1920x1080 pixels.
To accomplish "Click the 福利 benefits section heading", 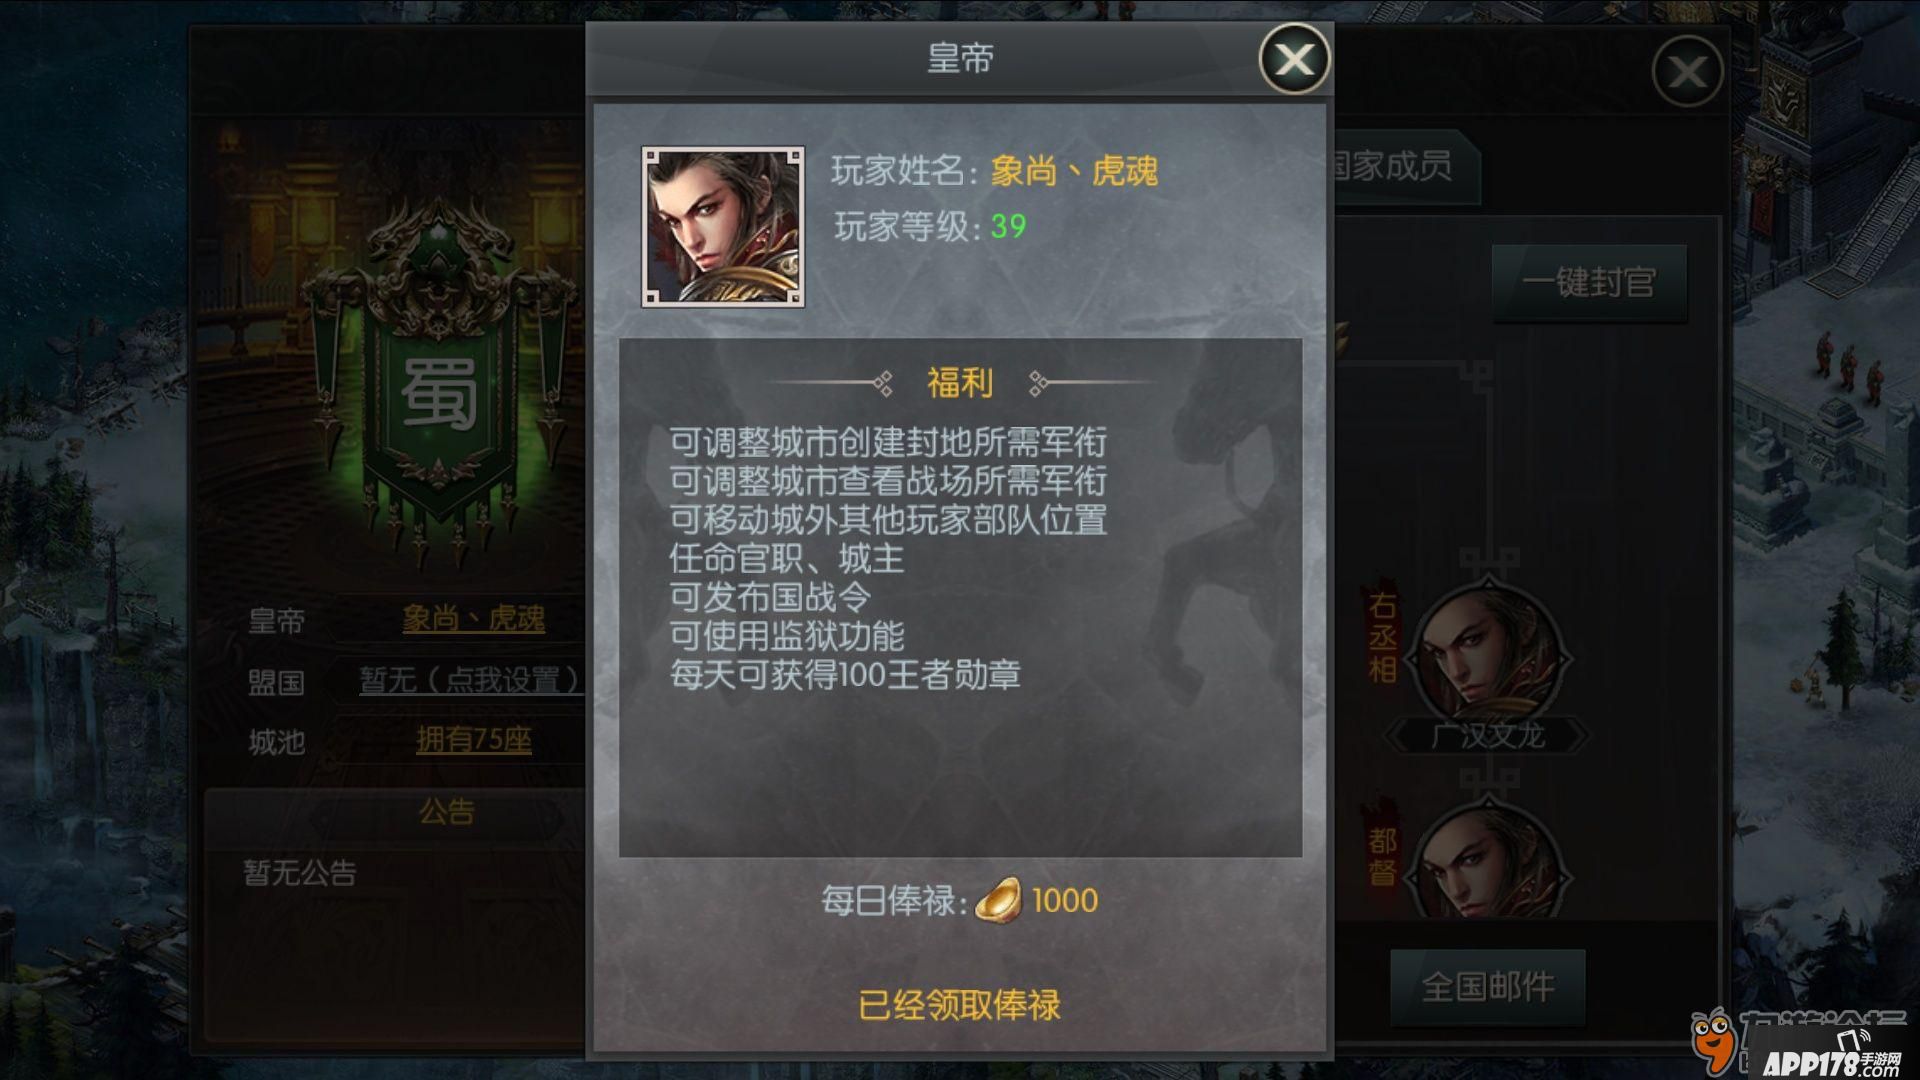I will (x=960, y=383).
